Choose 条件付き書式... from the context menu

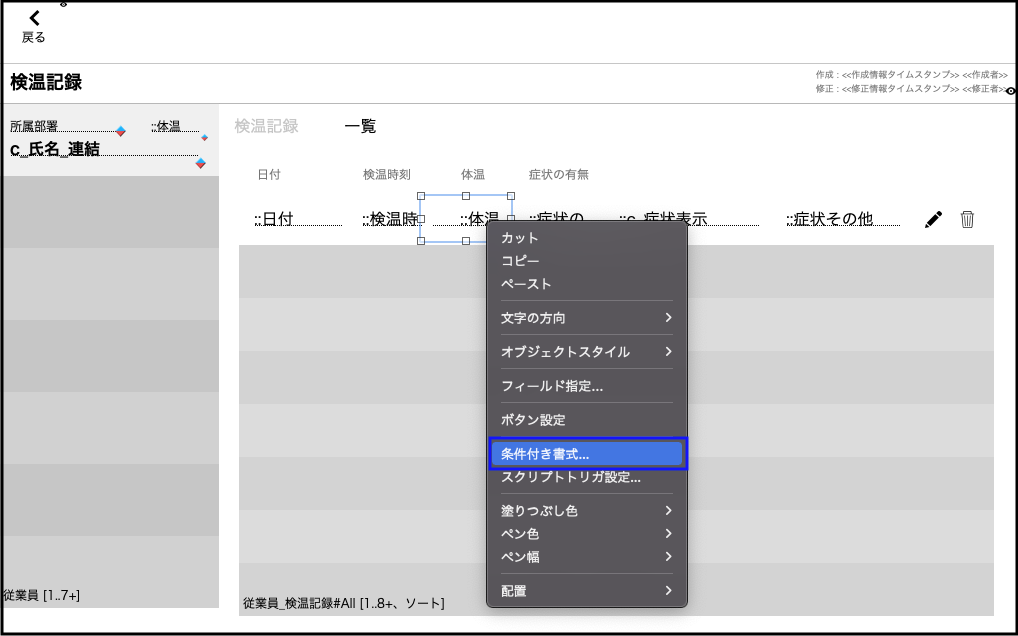(x=586, y=454)
